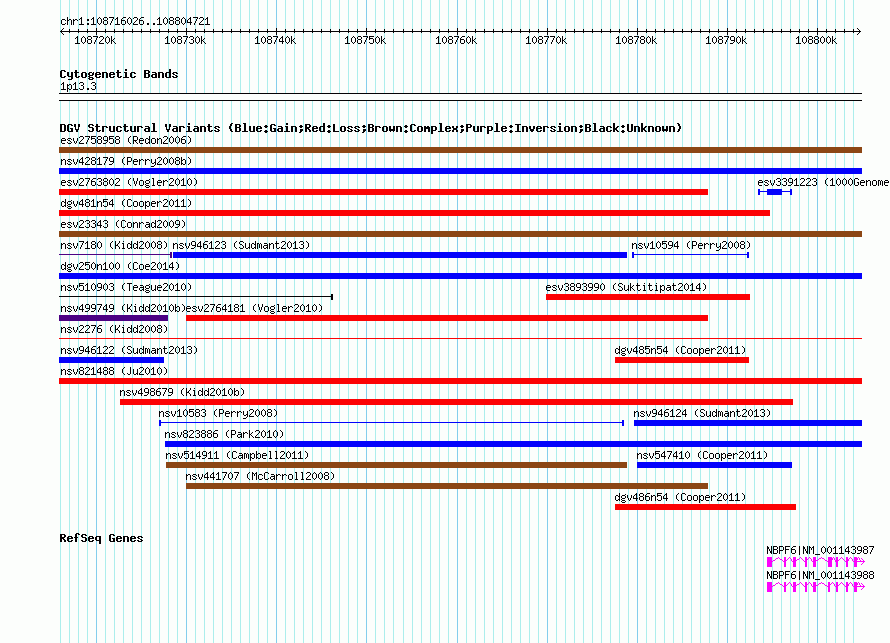Select the red nsv821488 loss bar
Viewport: 890px width, 643px height.
460,381
